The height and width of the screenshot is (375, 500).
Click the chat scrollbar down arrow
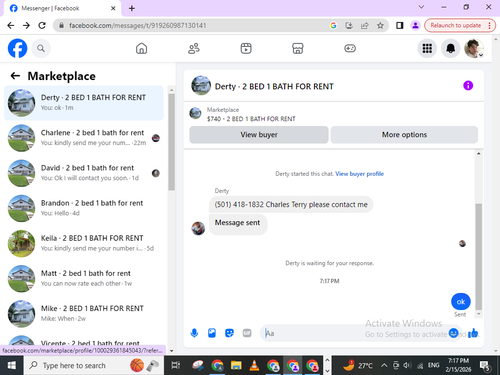(479, 314)
